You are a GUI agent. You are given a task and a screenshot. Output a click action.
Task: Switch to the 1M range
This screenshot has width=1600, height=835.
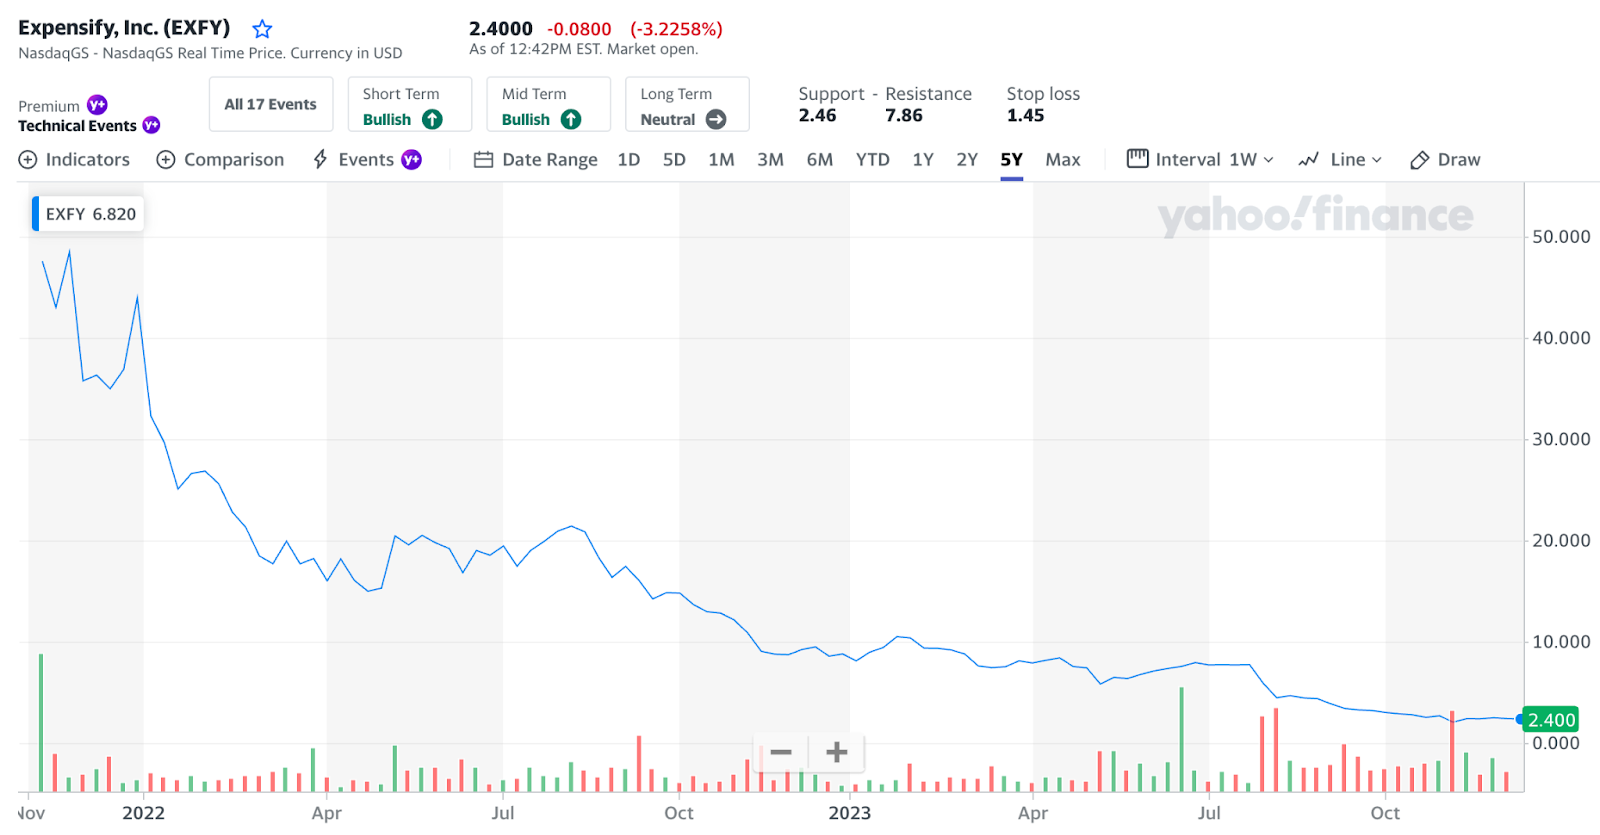click(x=721, y=160)
